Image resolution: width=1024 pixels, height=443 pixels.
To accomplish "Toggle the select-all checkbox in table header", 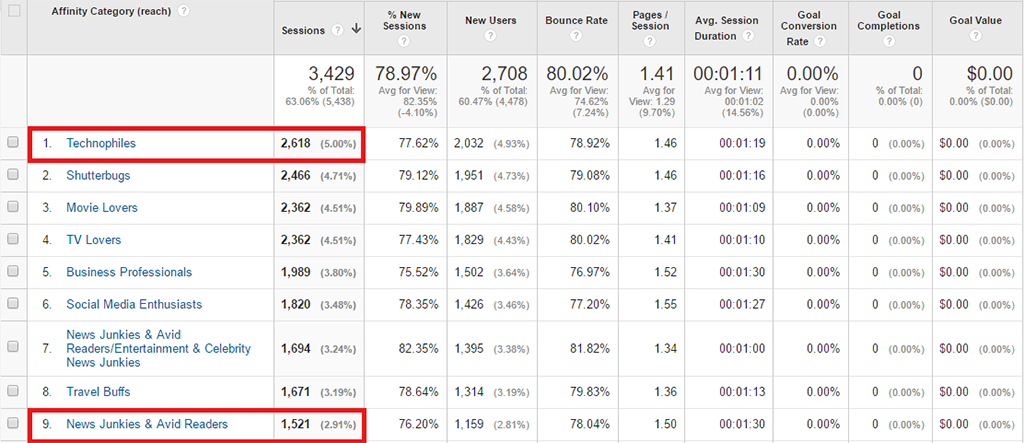I will [x=14, y=11].
